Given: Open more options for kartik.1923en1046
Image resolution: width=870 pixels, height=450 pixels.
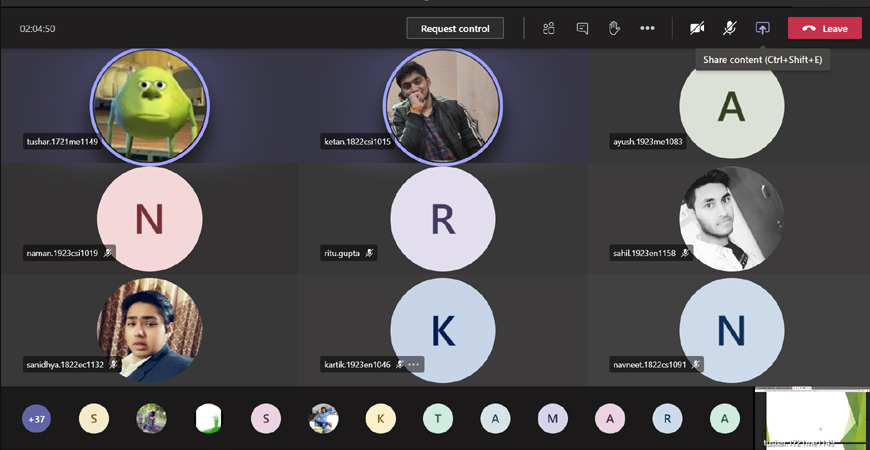Looking at the screenshot, I should [x=413, y=365].
